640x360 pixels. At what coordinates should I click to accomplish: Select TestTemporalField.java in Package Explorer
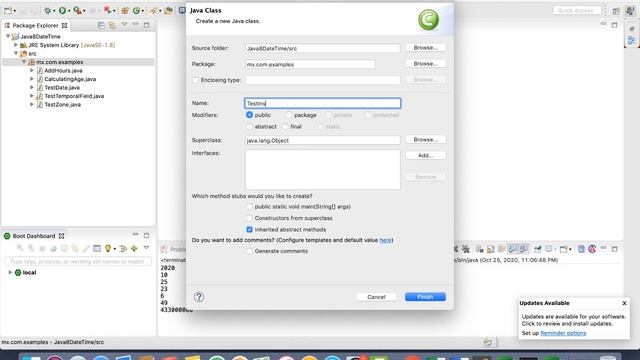[x=74, y=96]
